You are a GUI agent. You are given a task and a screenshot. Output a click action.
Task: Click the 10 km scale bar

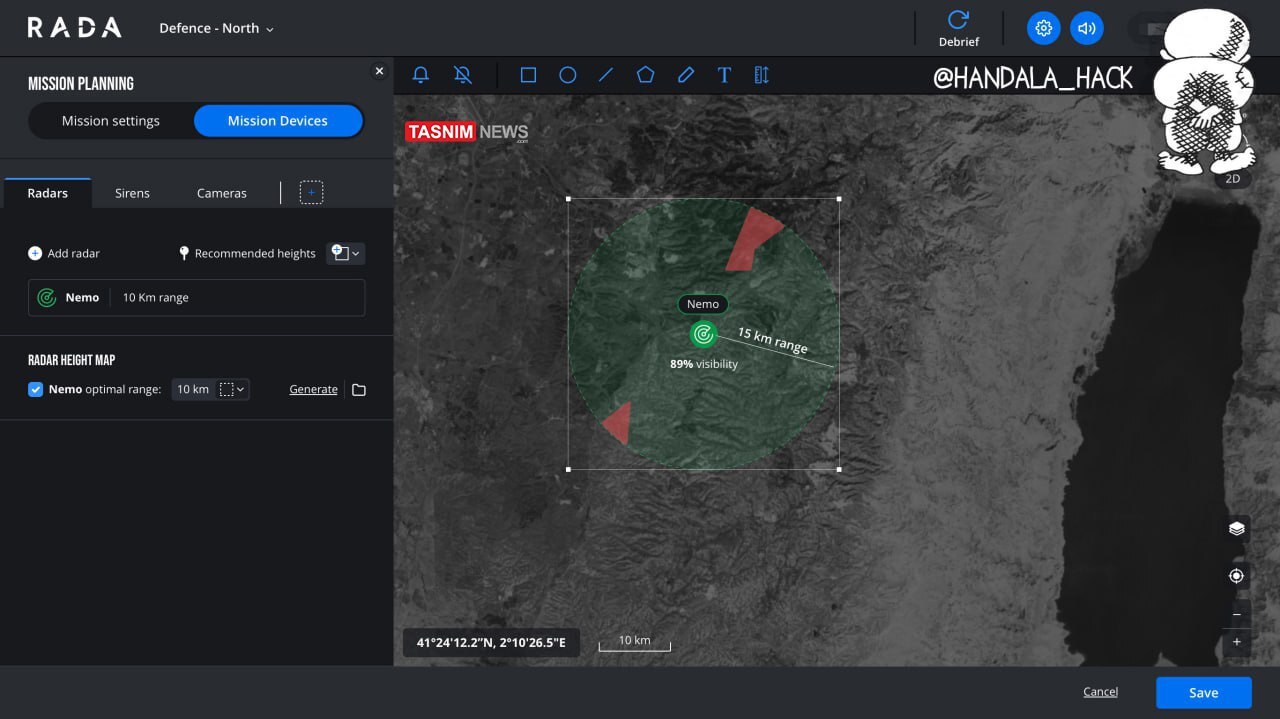coord(634,642)
